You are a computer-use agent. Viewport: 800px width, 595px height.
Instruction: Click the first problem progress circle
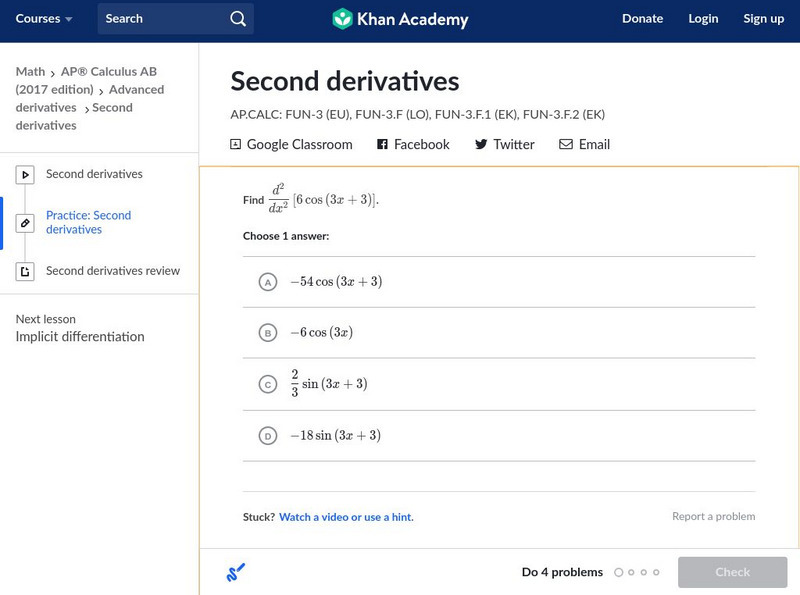[x=619, y=573]
